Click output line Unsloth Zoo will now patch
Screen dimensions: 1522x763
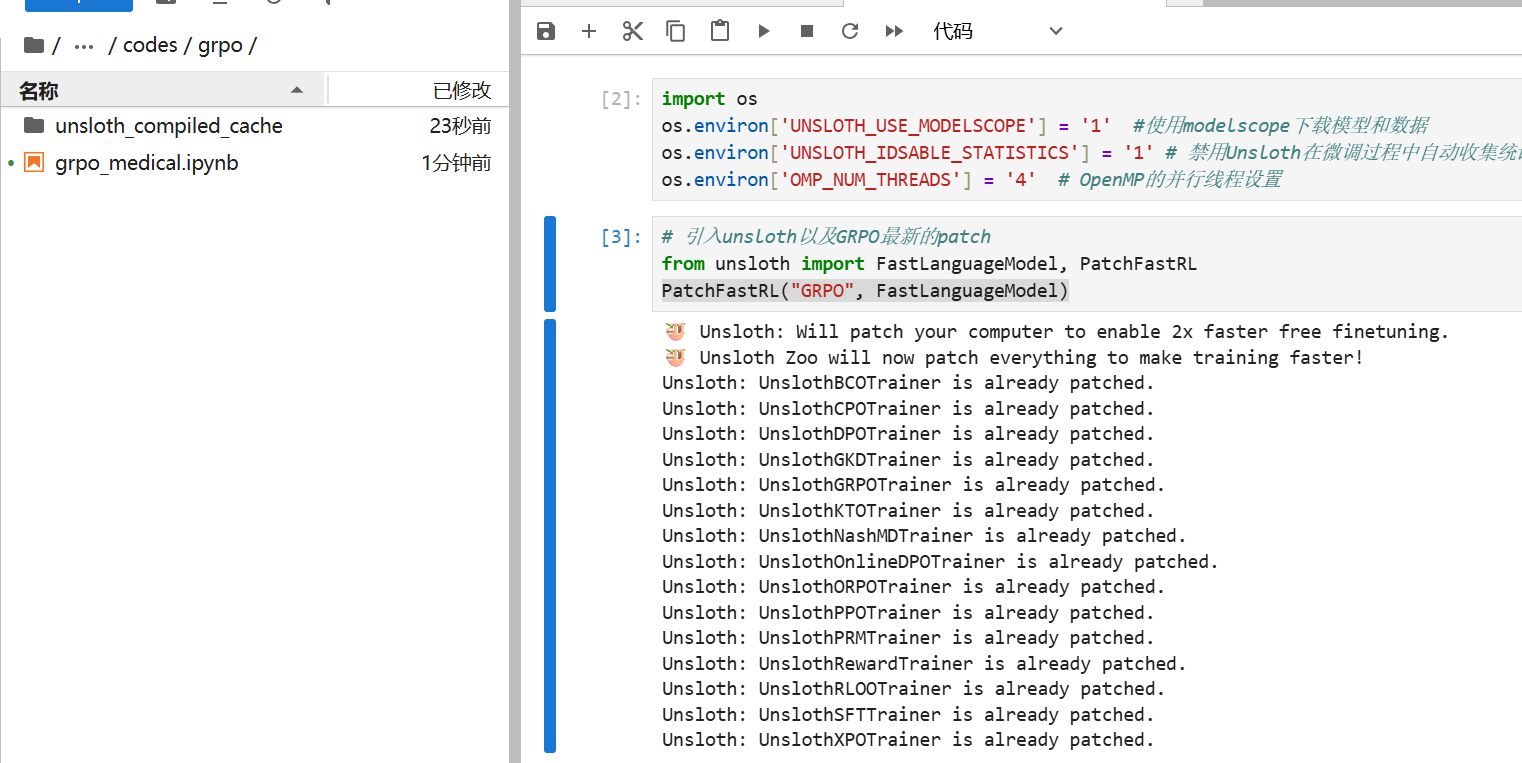coord(1013,358)
